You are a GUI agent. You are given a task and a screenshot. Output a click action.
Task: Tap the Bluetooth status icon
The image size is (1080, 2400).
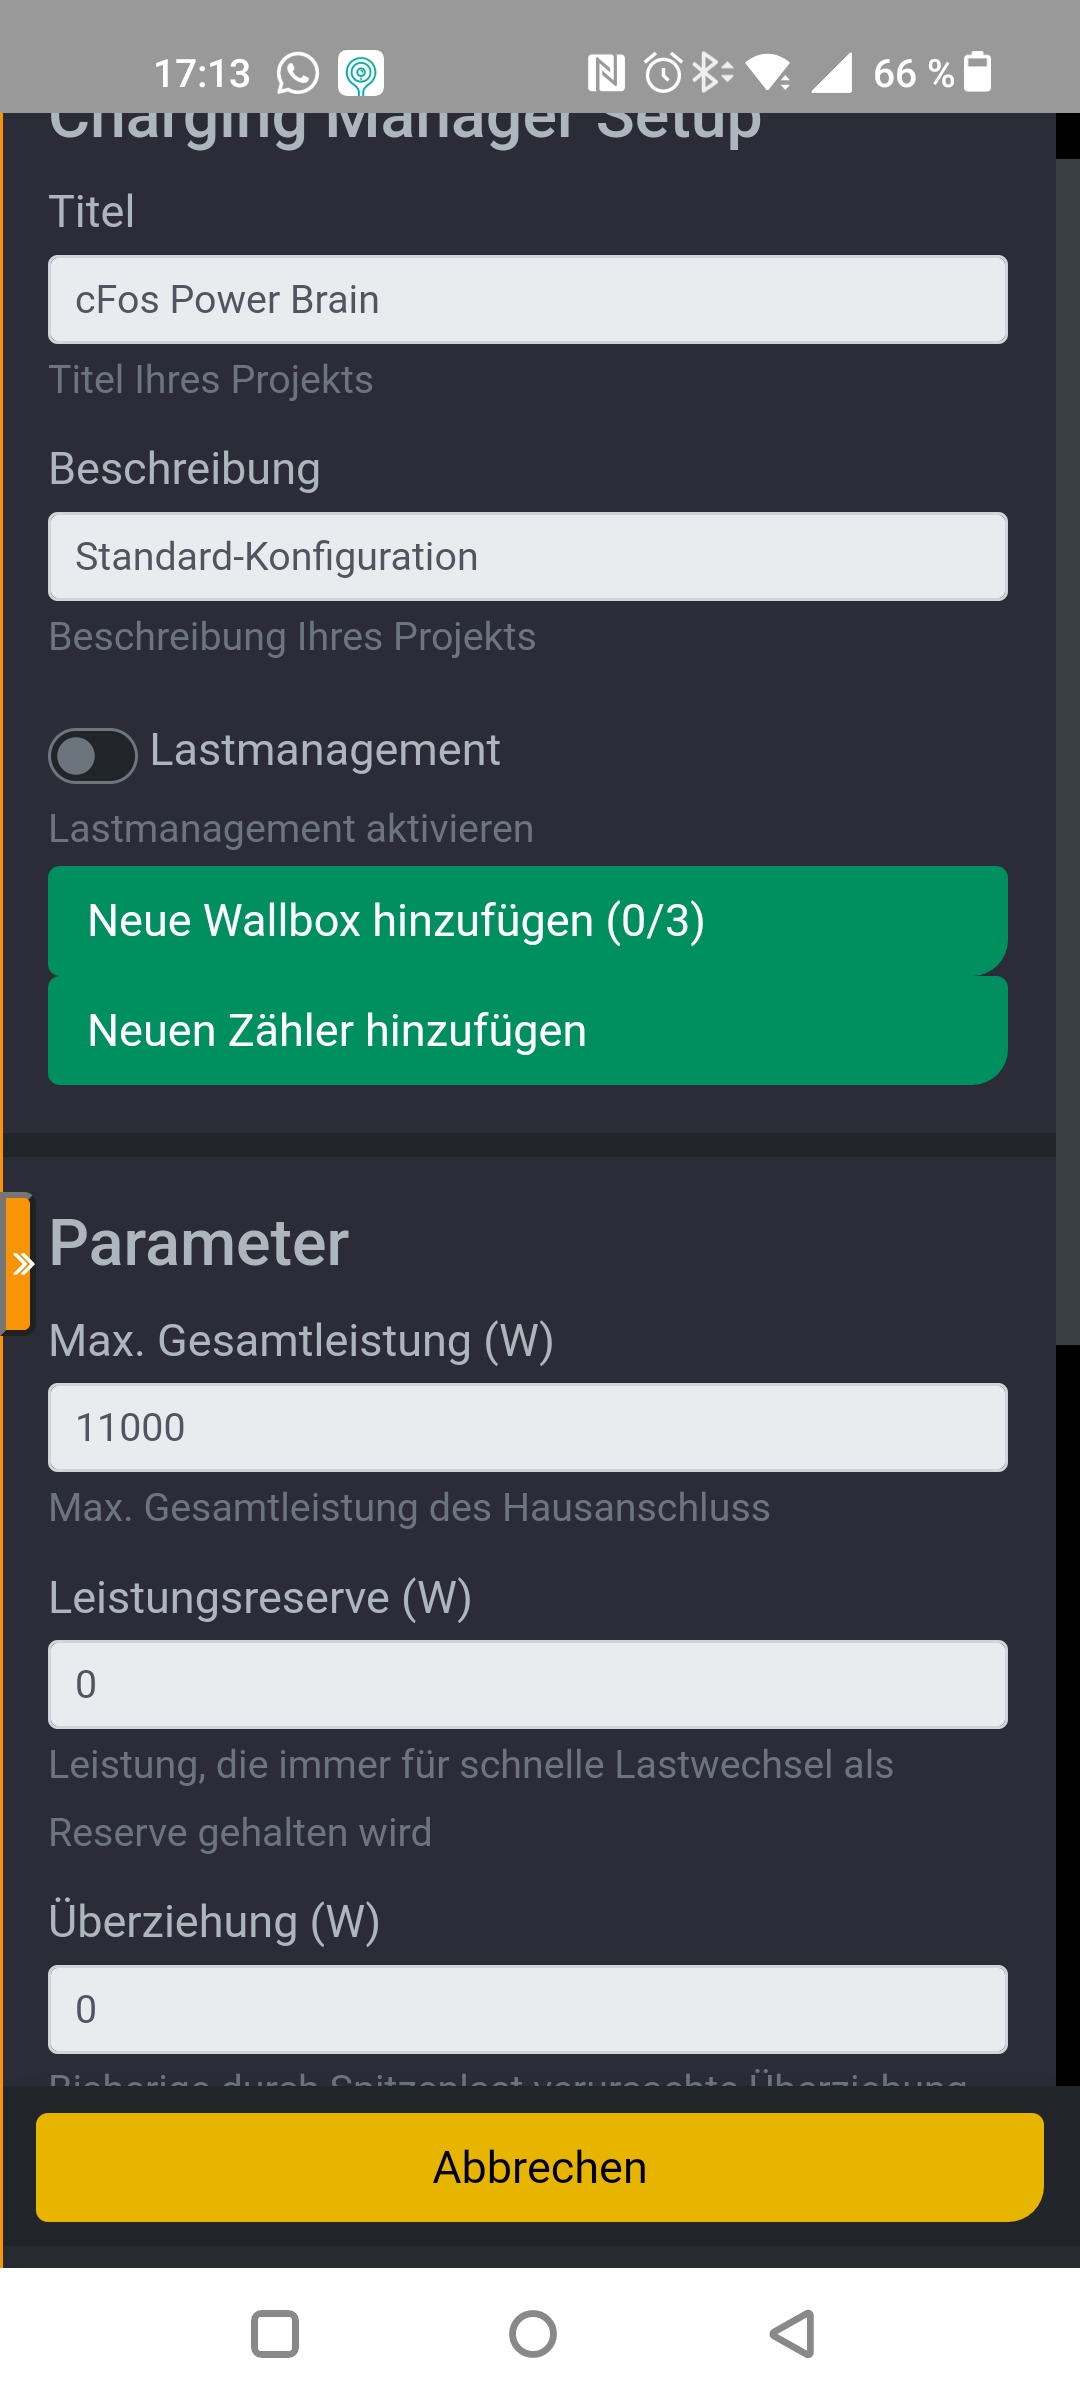click(x=712, y=73)
